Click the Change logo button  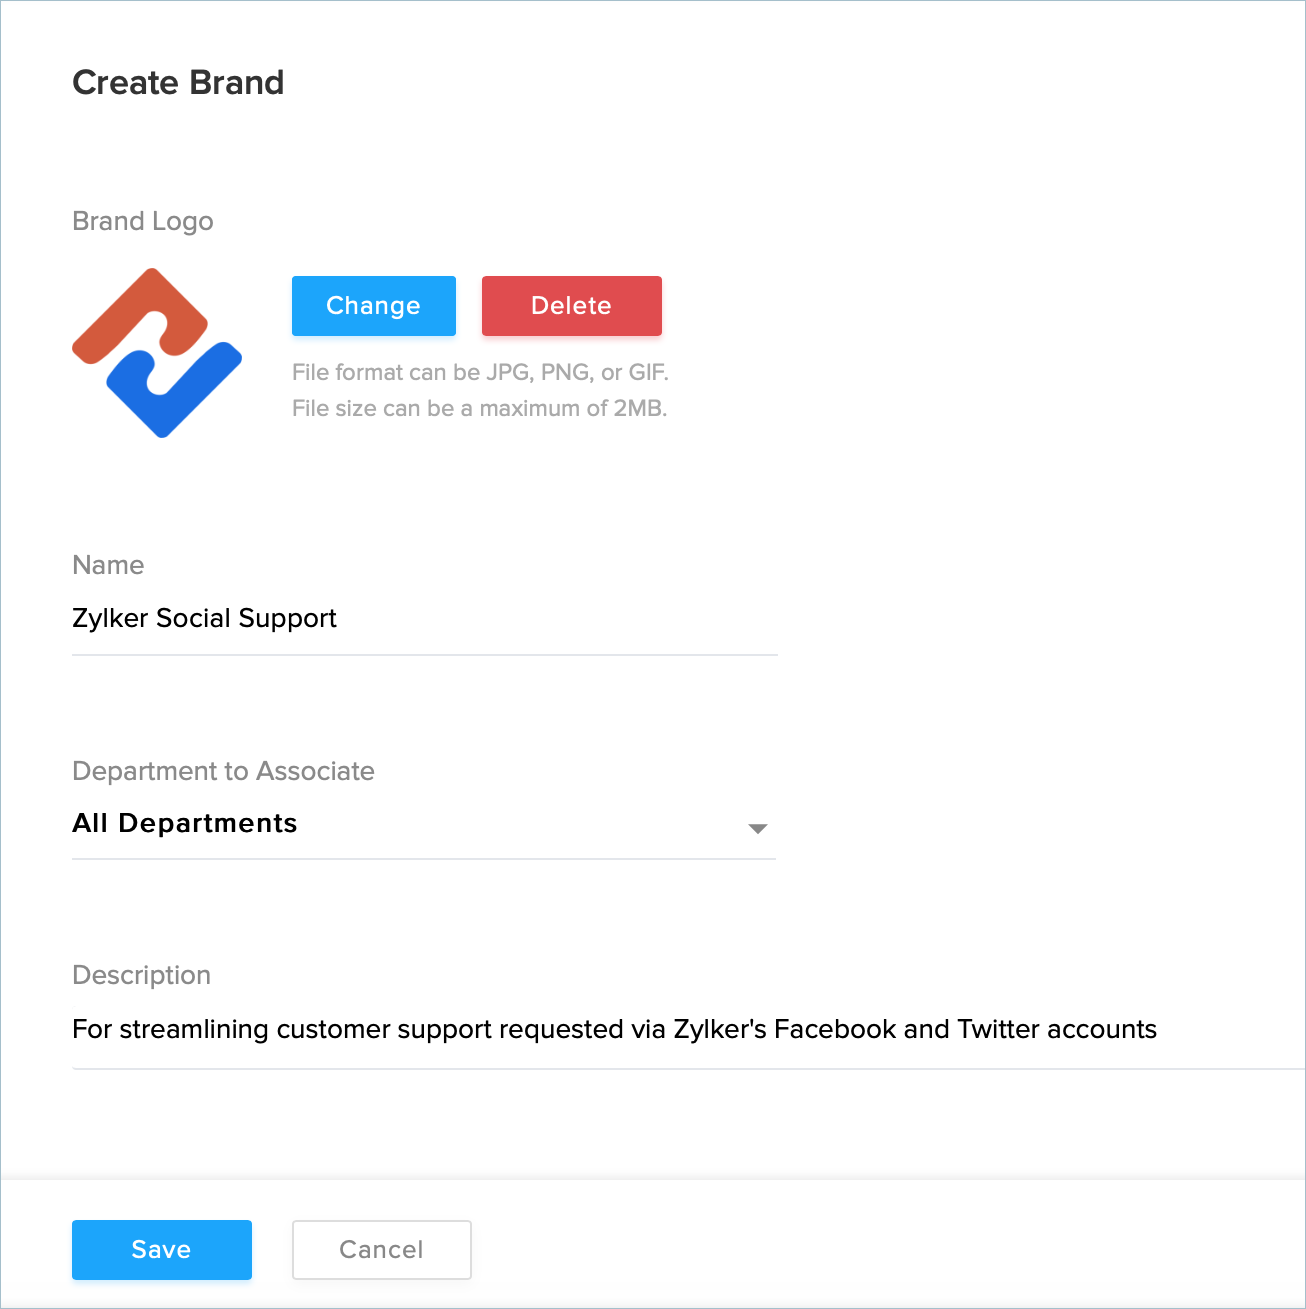[x=373, y=306]
